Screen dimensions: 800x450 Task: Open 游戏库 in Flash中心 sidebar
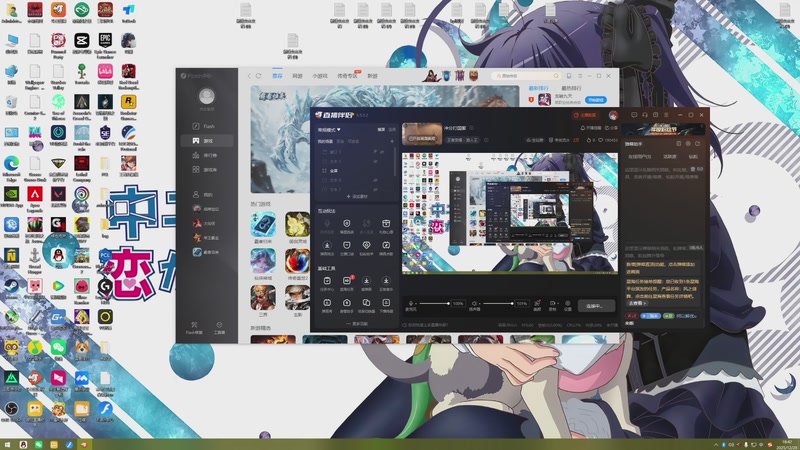(205, 169)
